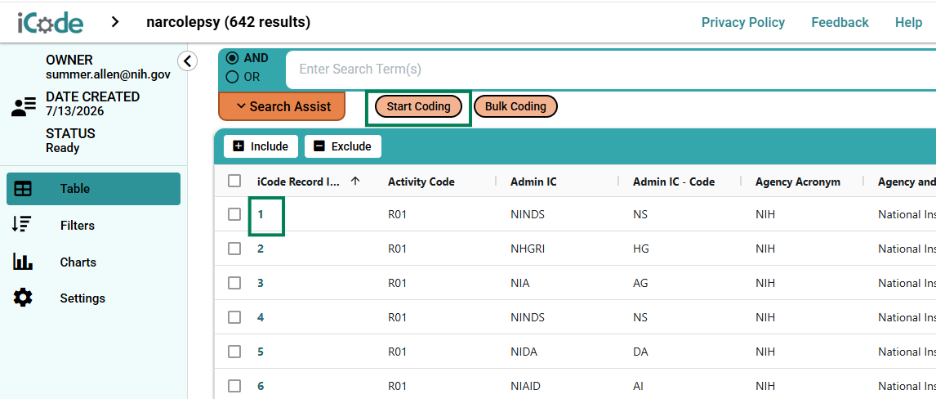Click the Charts bar graph icon
Image resolution: width=936 pixels, height=399 pixels.
(x=23, y=262)
